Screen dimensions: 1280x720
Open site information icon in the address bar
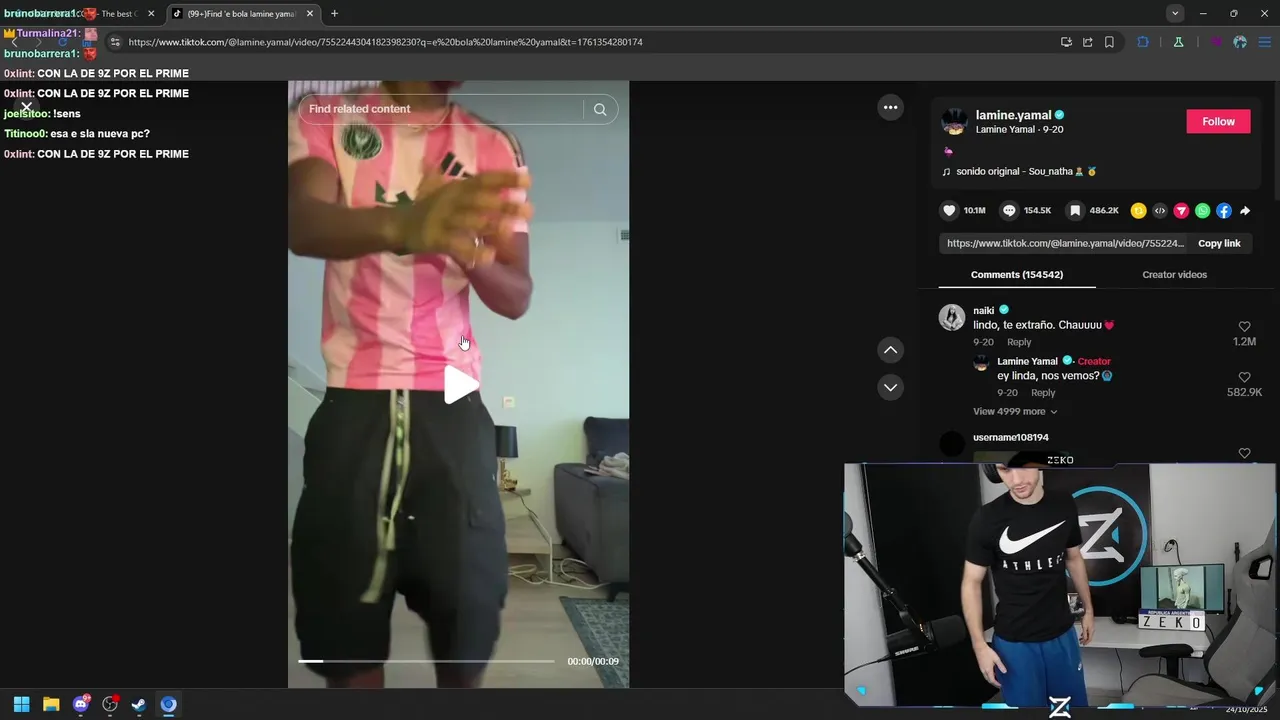click(115, 42)
